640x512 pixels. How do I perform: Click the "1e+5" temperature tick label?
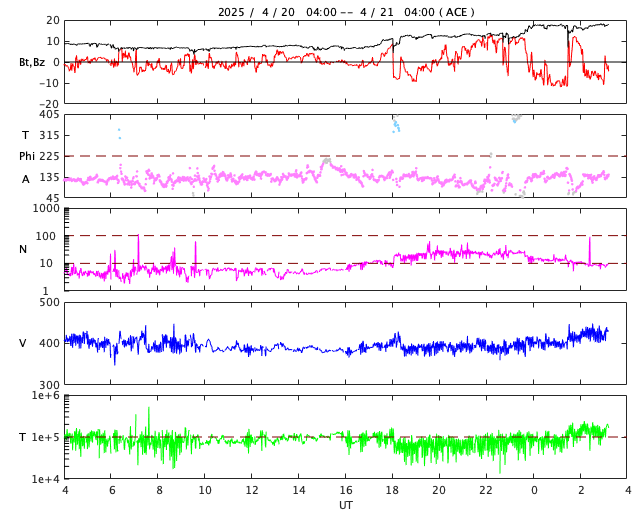coord(46,437)
